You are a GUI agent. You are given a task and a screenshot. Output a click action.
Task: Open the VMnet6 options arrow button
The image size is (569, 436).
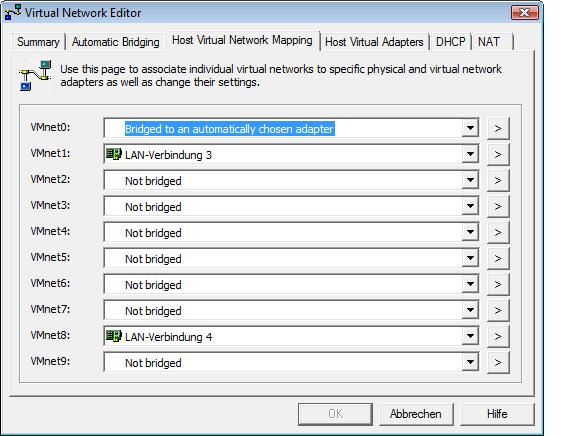coord(498,284)
